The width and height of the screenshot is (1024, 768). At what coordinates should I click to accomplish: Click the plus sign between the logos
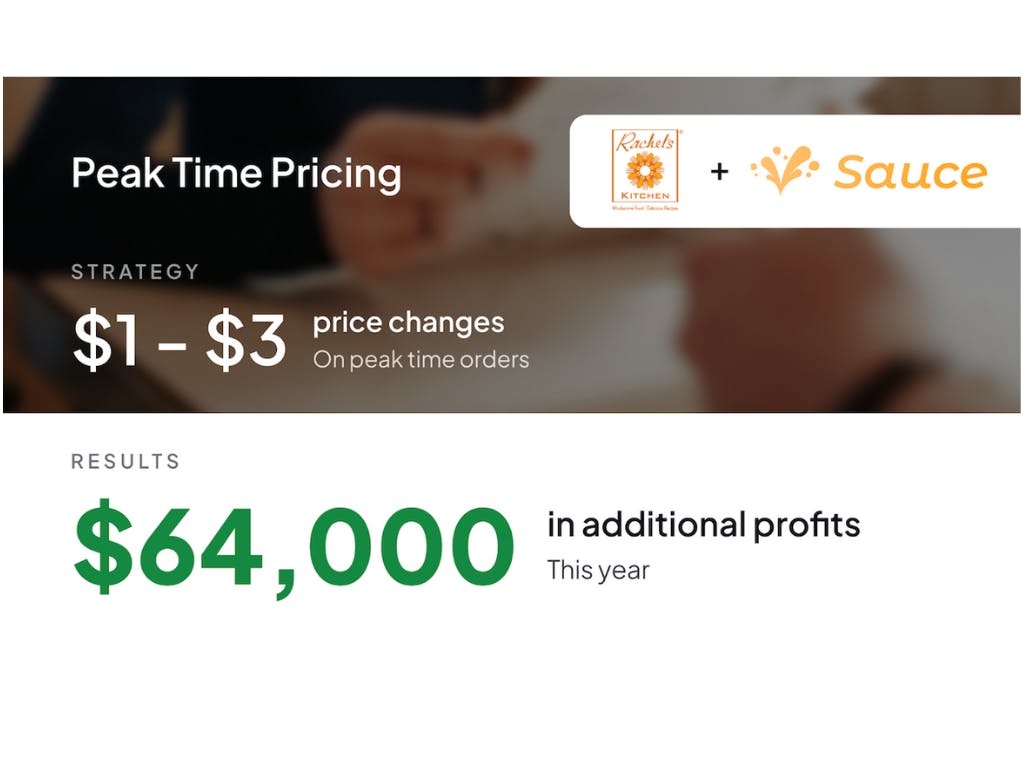point(719,171)
